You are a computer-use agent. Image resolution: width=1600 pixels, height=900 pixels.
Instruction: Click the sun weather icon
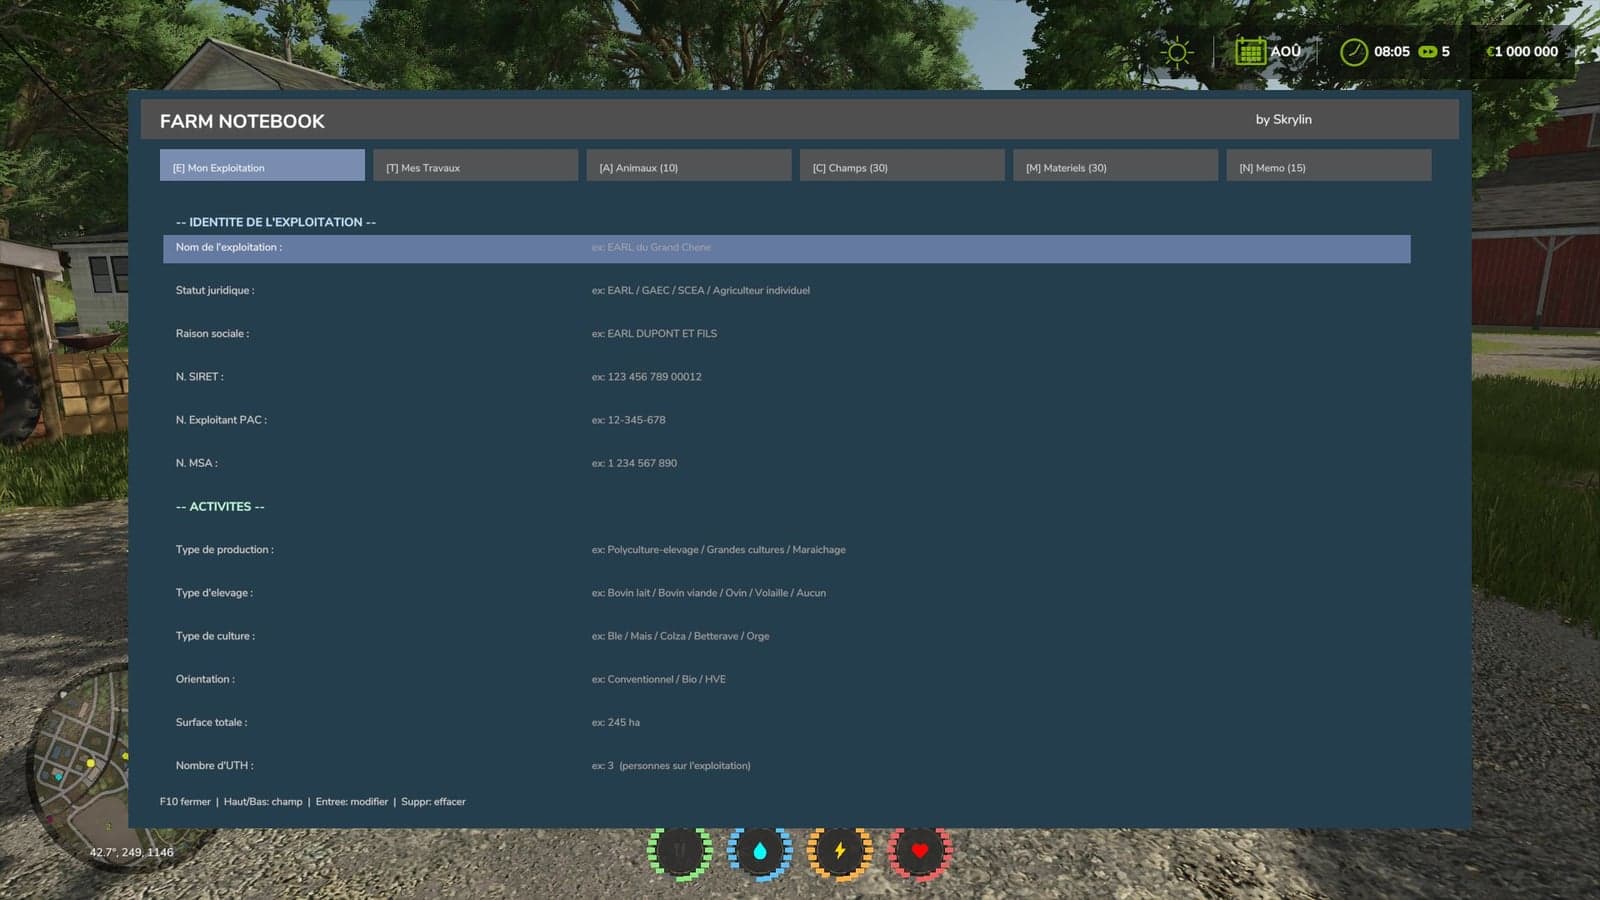[x=1177, y=52]
